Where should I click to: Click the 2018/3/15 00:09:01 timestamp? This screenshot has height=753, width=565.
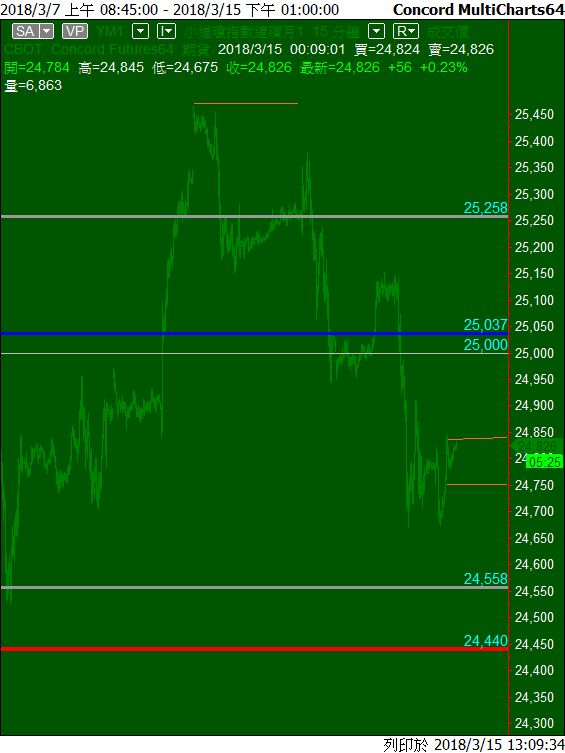tap(282, 49)
